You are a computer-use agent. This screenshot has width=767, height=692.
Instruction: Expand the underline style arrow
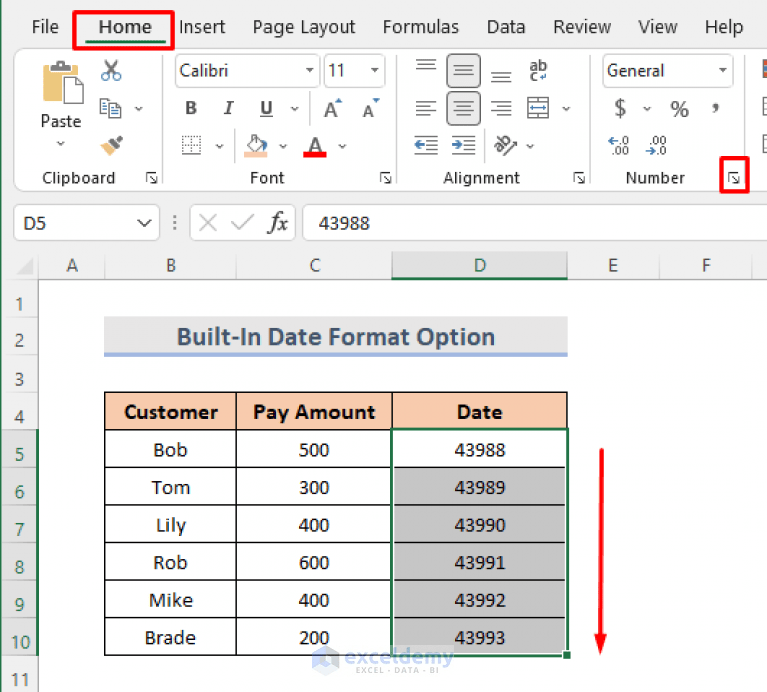(x=294, y=109)
